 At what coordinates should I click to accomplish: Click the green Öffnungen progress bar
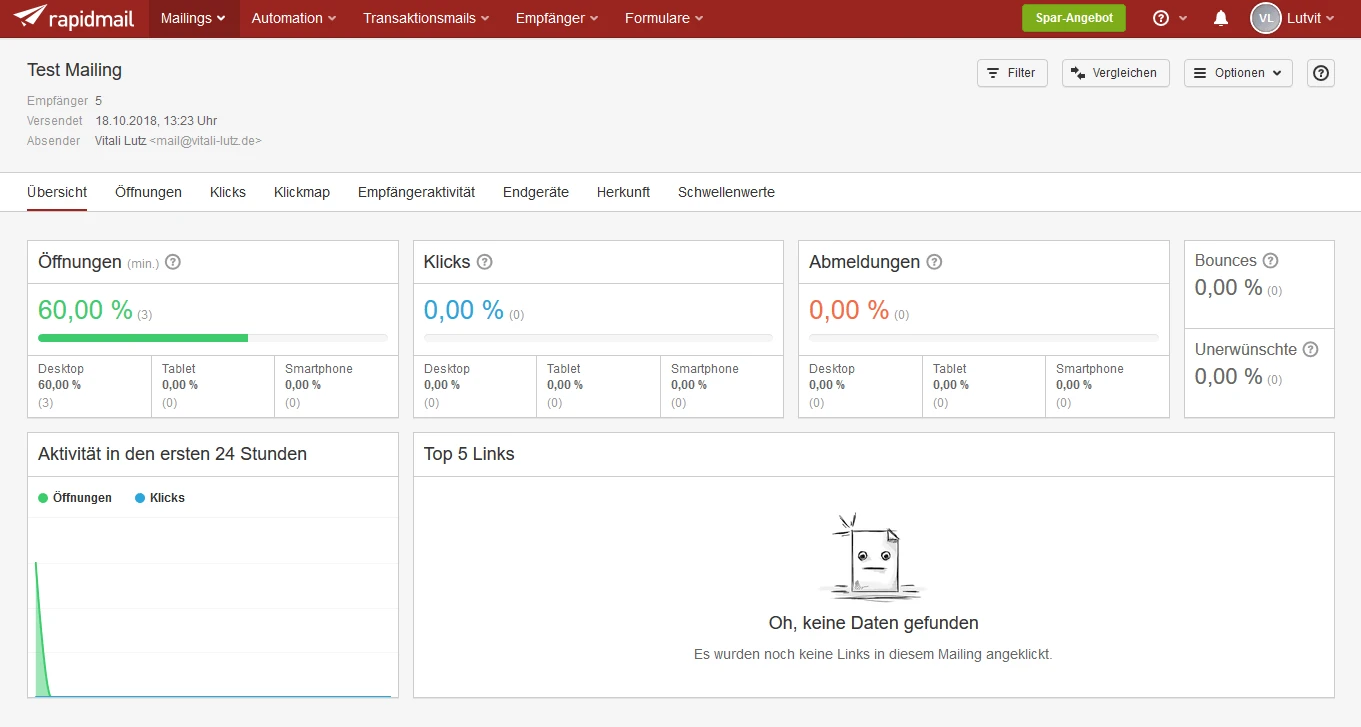(x=143, y=338)
